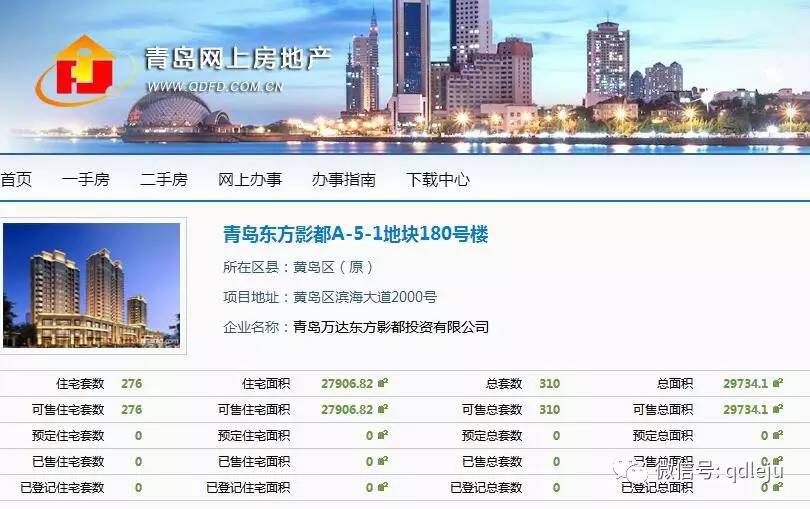Click the 已售住宅套数 label
Screen dimensions: 810x509
click(68, 461)
